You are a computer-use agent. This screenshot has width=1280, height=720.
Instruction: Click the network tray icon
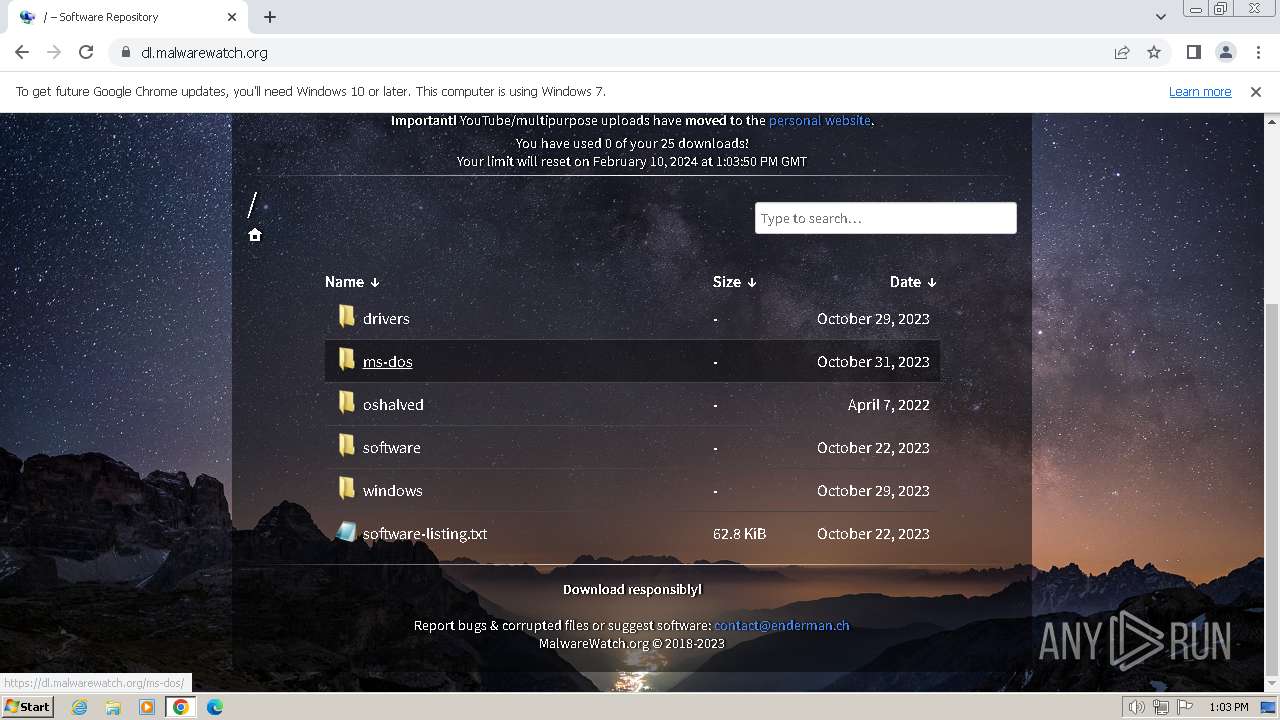1160,707
